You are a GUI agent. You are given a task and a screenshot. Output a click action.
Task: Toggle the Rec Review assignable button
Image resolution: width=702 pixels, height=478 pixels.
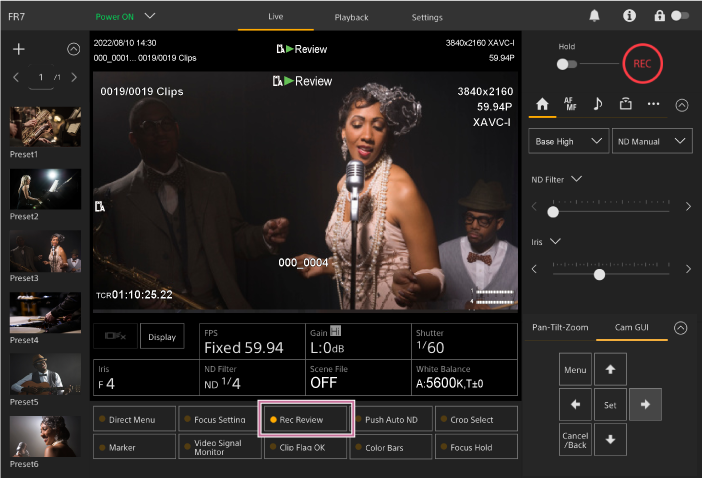point(305,419)
